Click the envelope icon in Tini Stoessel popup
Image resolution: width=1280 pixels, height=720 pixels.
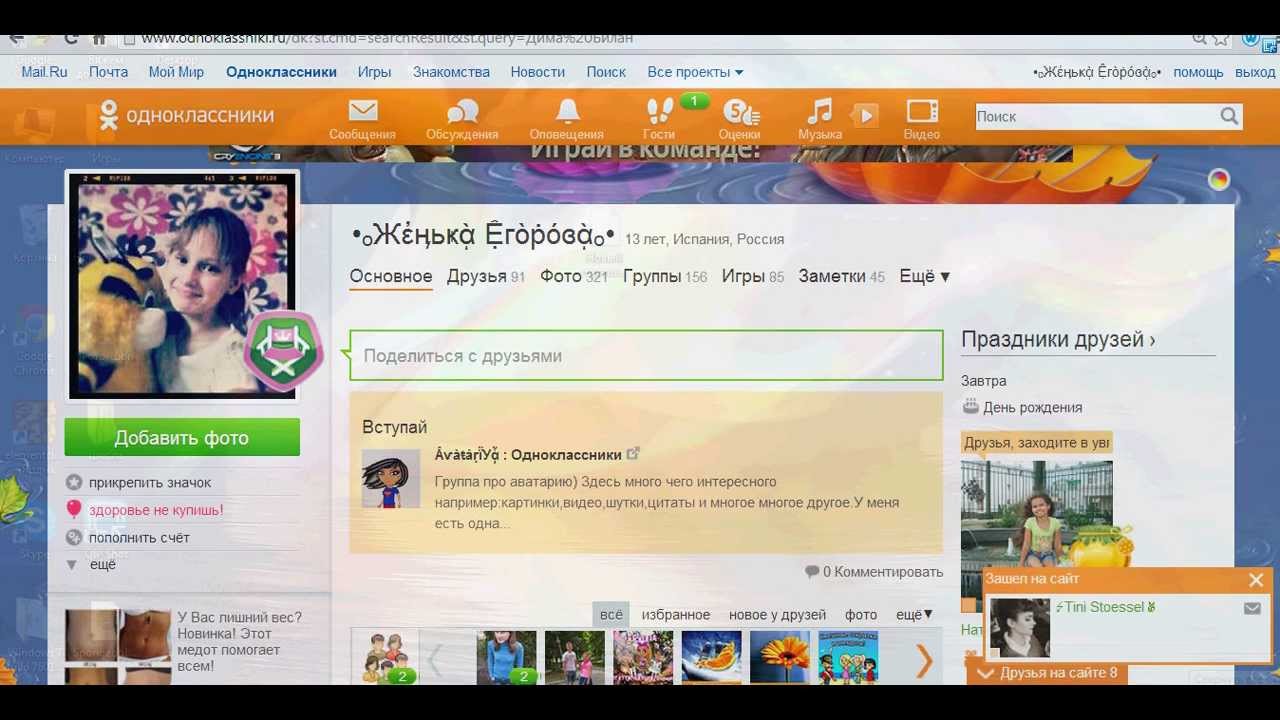point(1252,608)
